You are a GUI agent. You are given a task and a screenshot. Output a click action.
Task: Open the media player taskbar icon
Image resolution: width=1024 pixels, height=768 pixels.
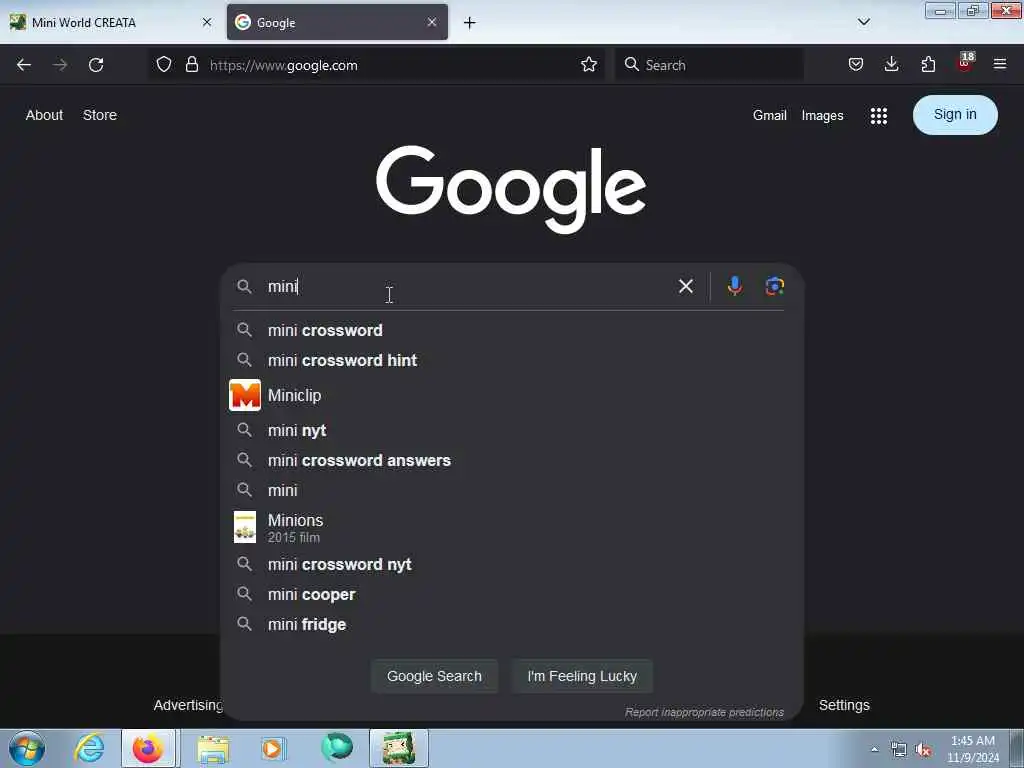point(273,748)
